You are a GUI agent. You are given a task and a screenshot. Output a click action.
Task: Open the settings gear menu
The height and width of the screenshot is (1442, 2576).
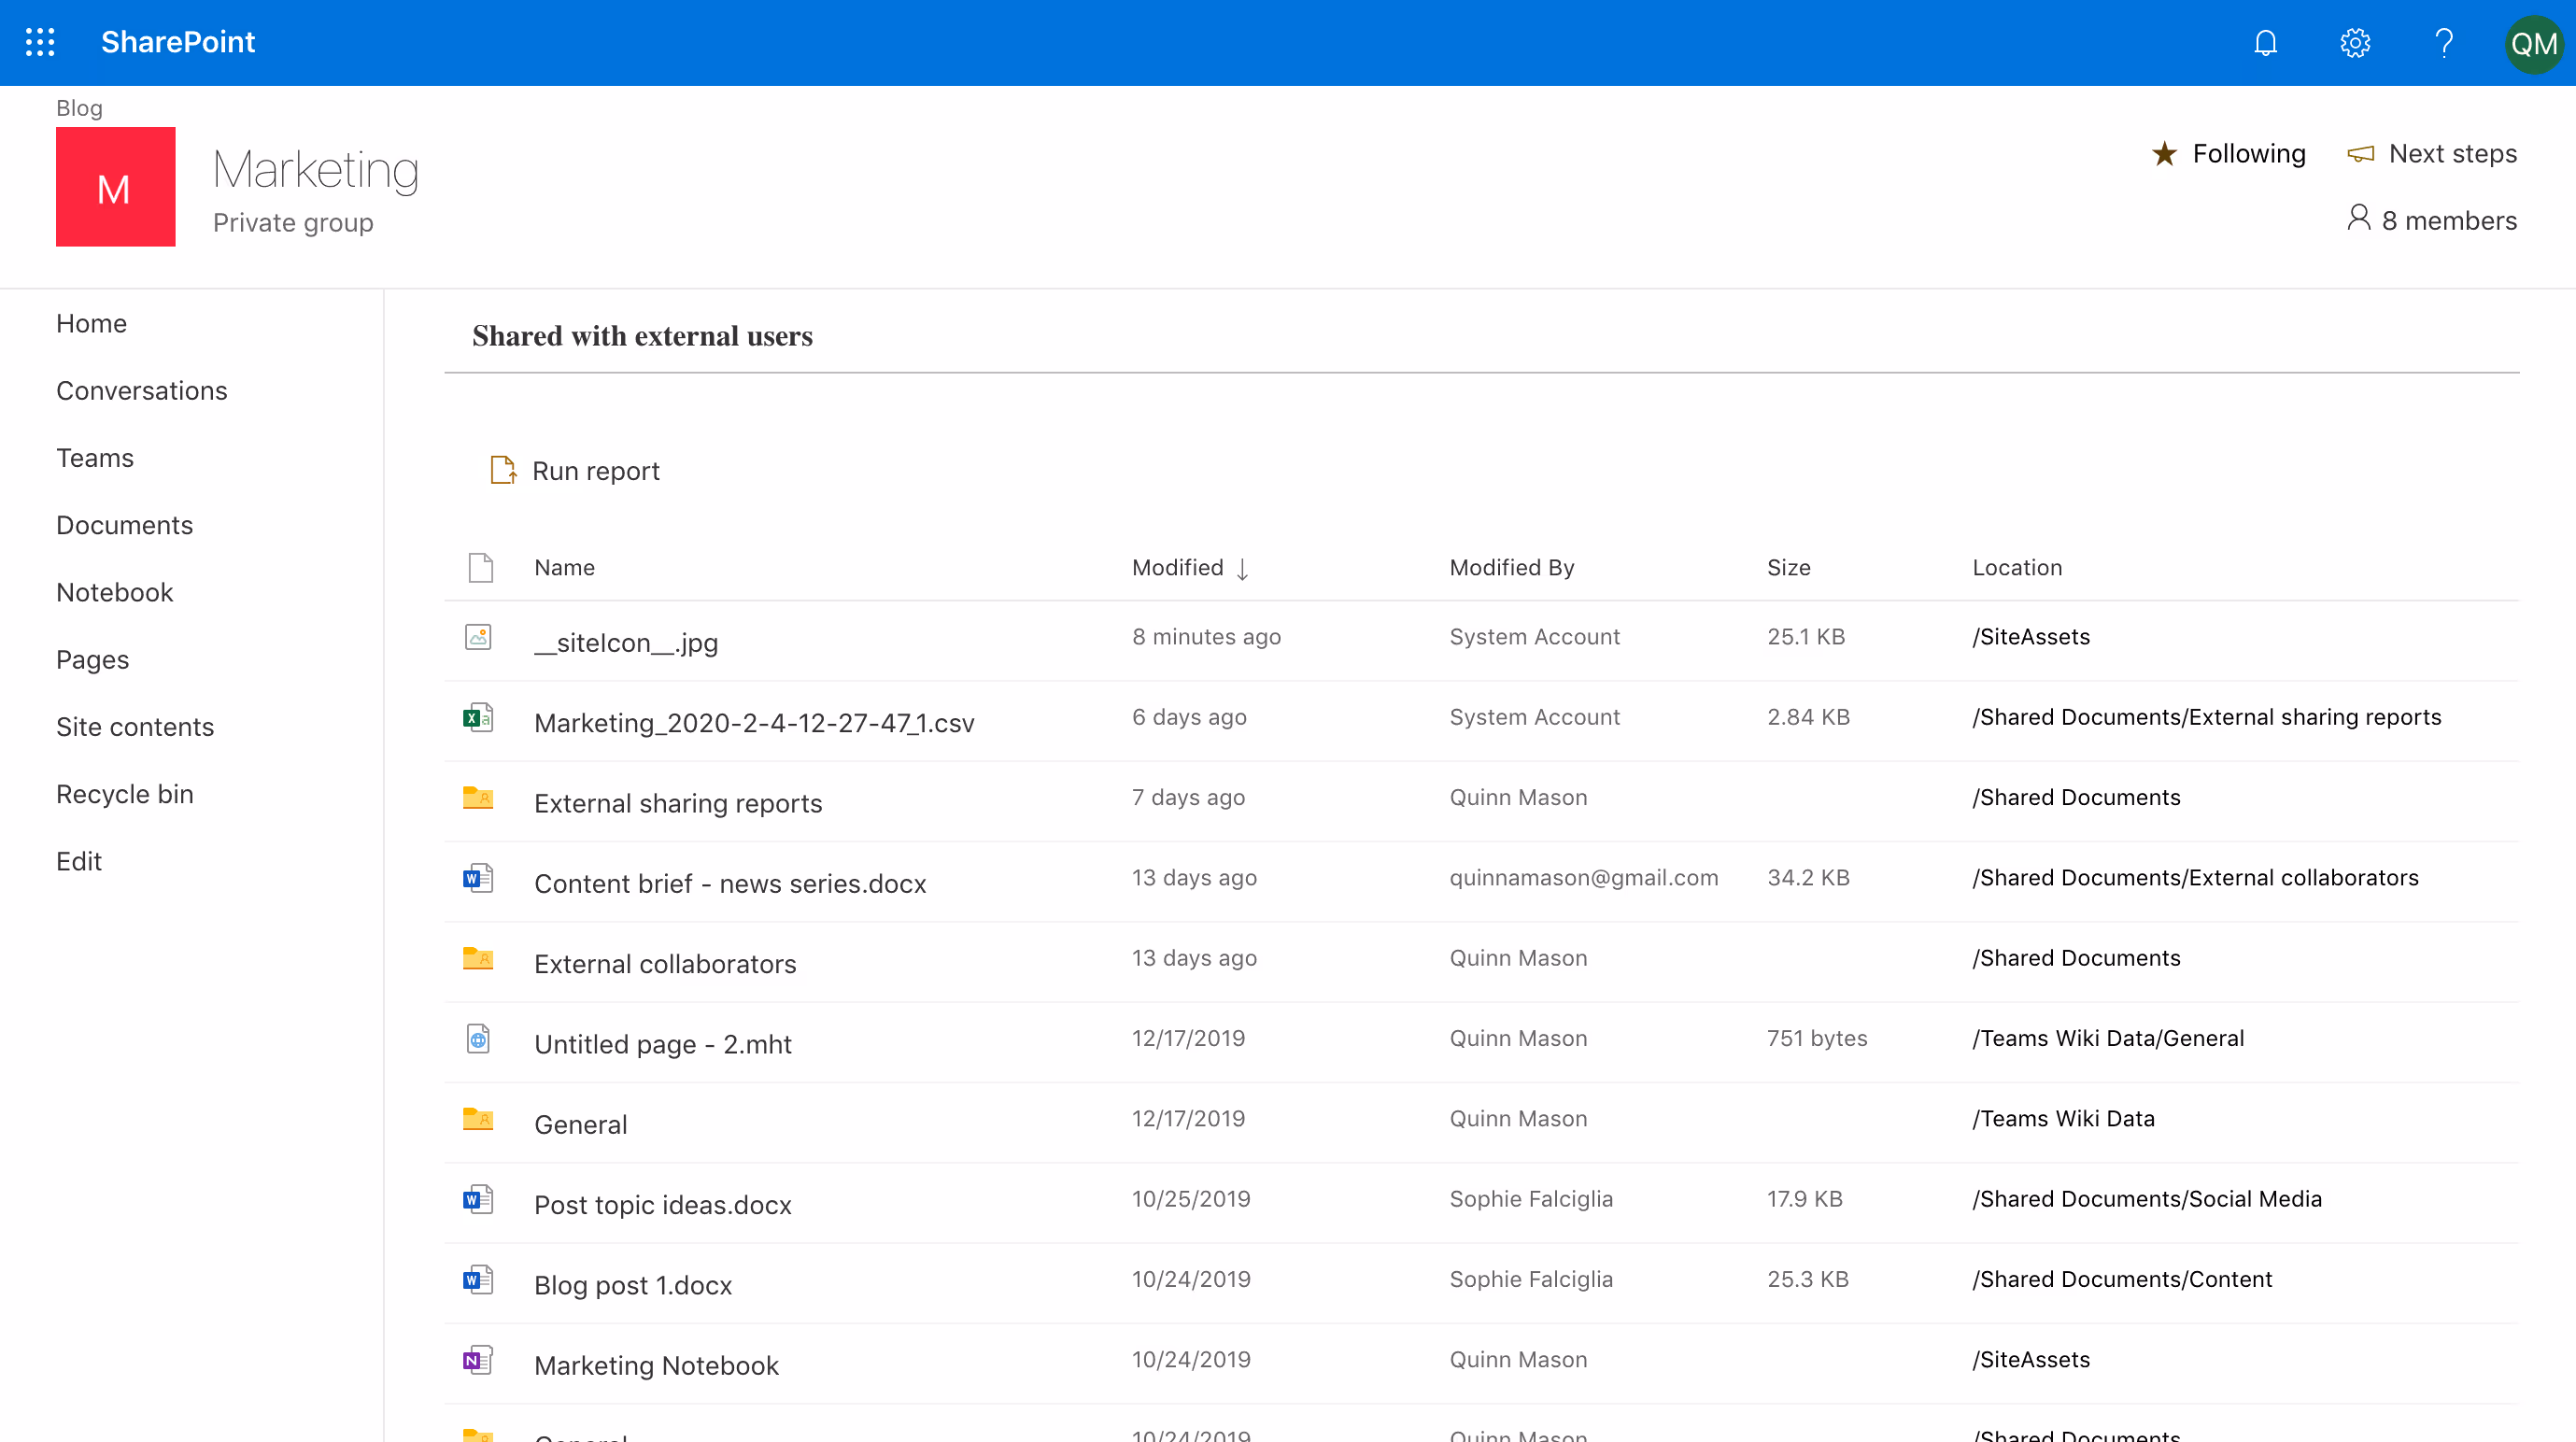(x=2355, y=43)
